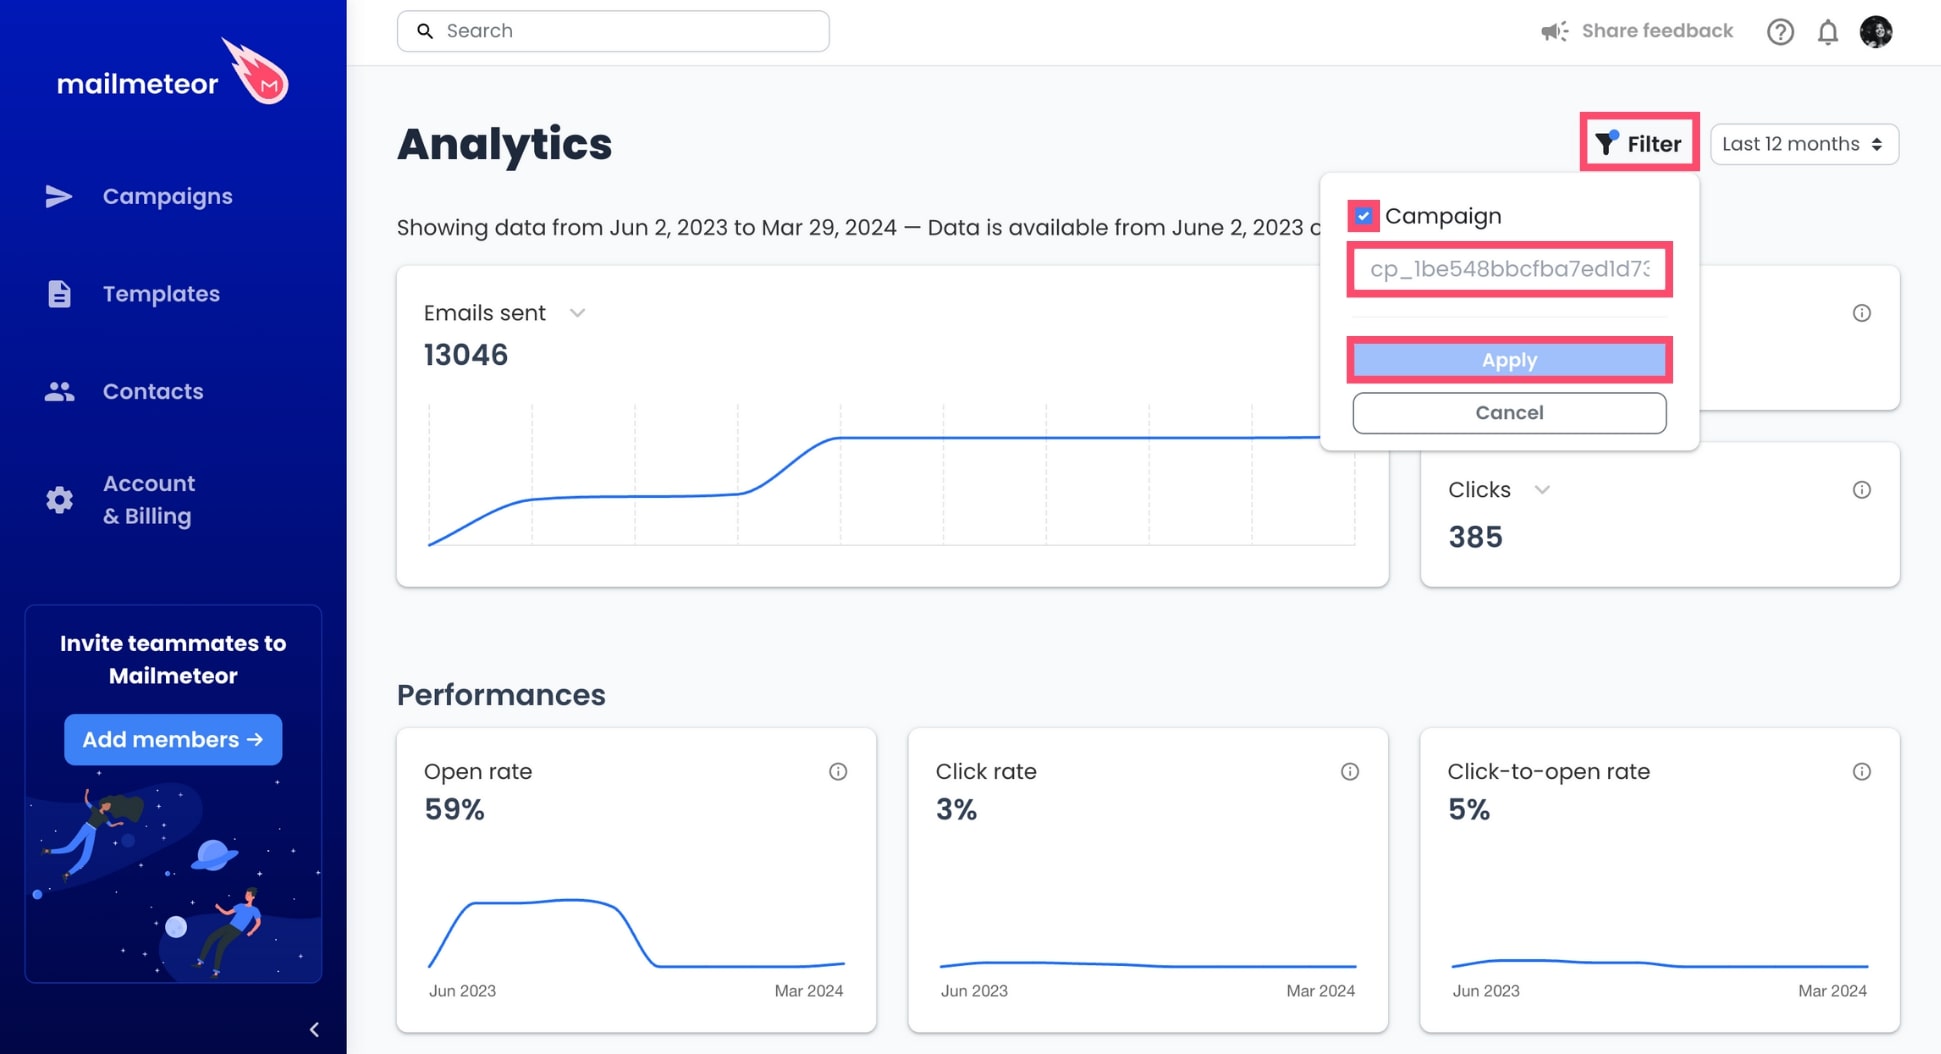Click the campaign ID input field
This screenshot has width=1941, height=1054.
1509,269
